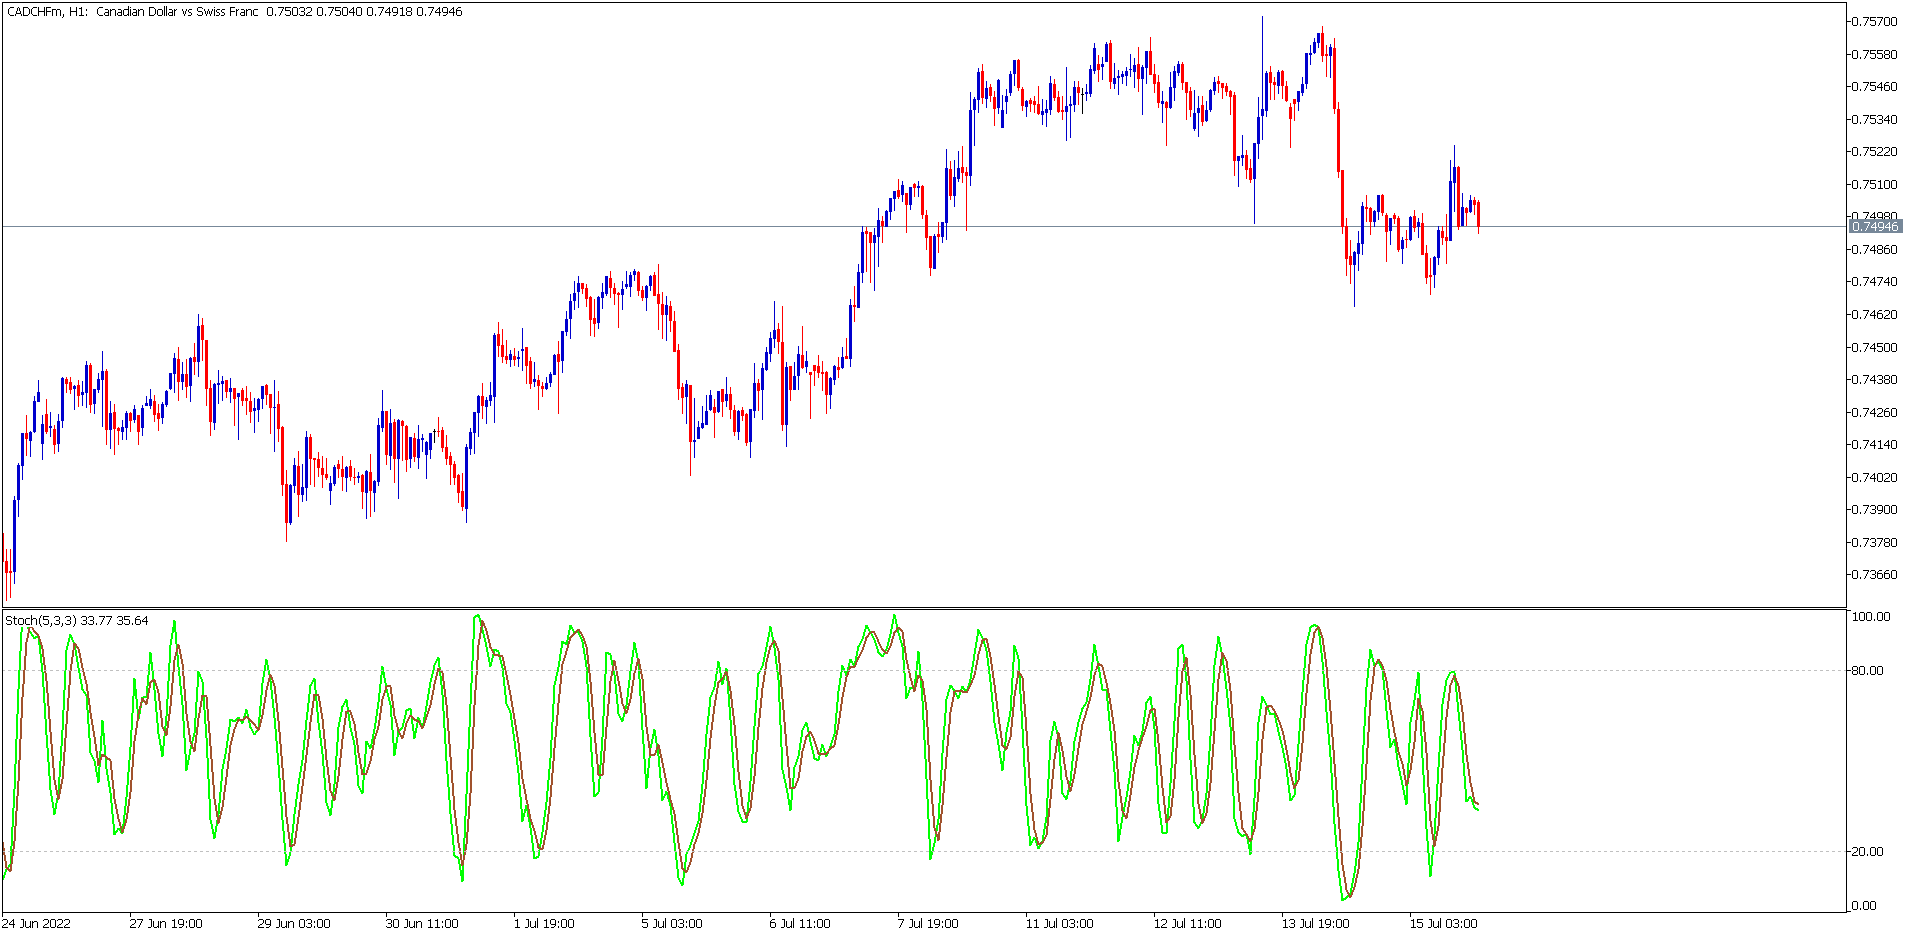Click the 12 Jul 11:00 time label
Image resolution: width=1916 pixels, height=936 pixels.
(1188, 924)
